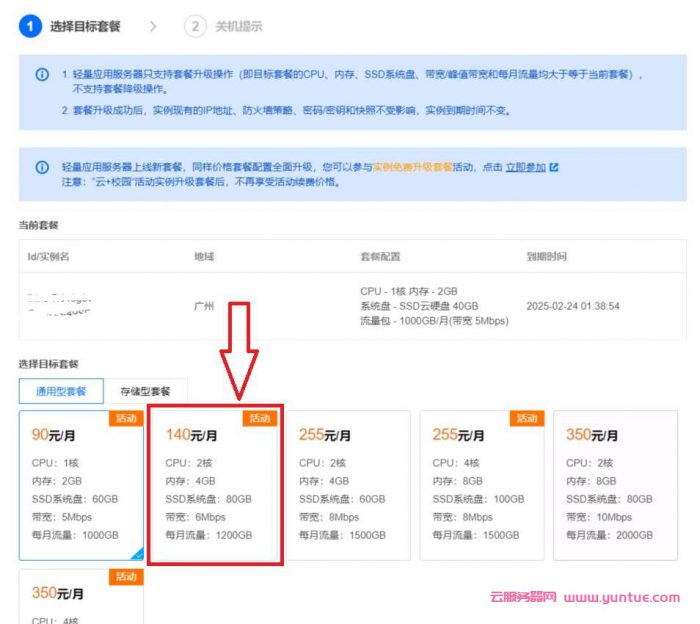Click the 活动 badge on the 4核 255元/月 card
This screenshot has height=624, width=700.
pyautogui.click(x=527, y=418)
